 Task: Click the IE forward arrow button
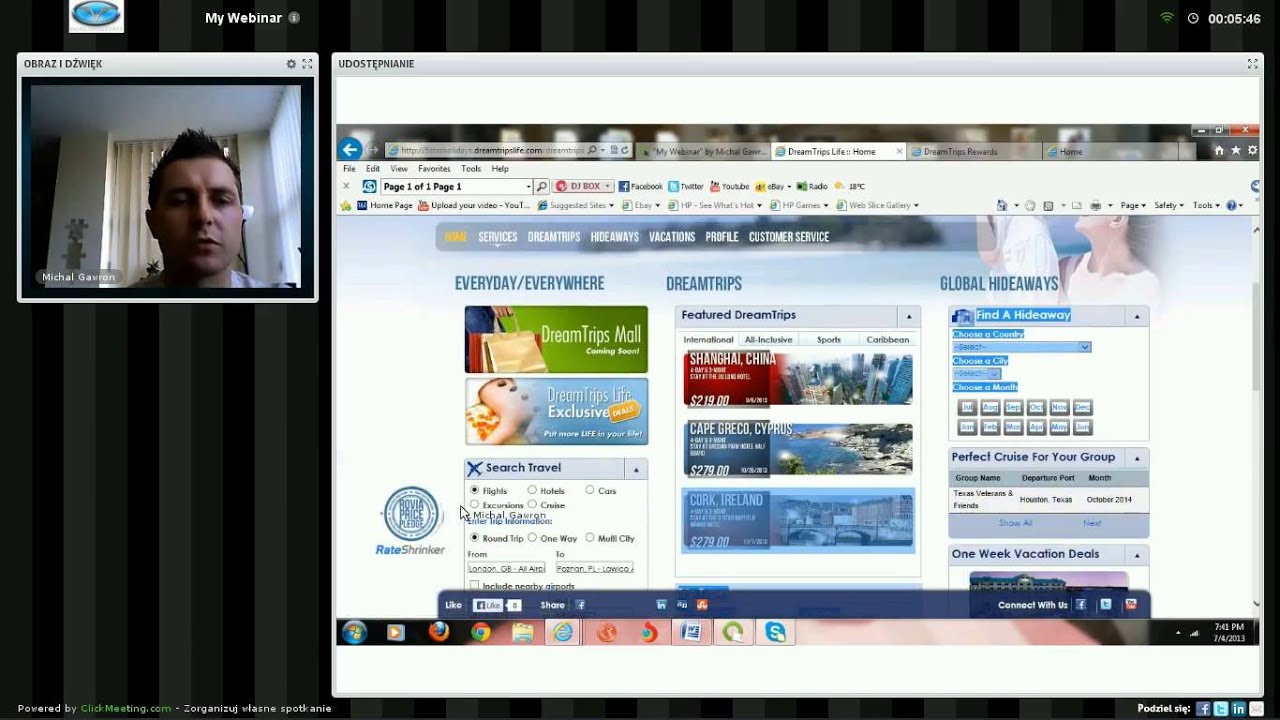(373, 150)
